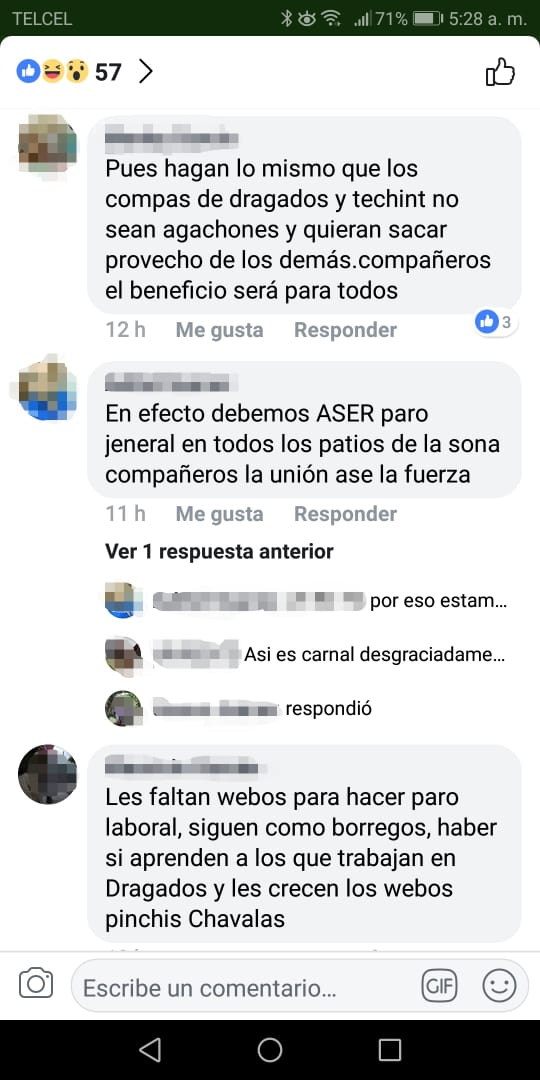Expand the truncated reply 'por eso estam…'
Viewport: 540px width, 1080px height.
[438, 601]
